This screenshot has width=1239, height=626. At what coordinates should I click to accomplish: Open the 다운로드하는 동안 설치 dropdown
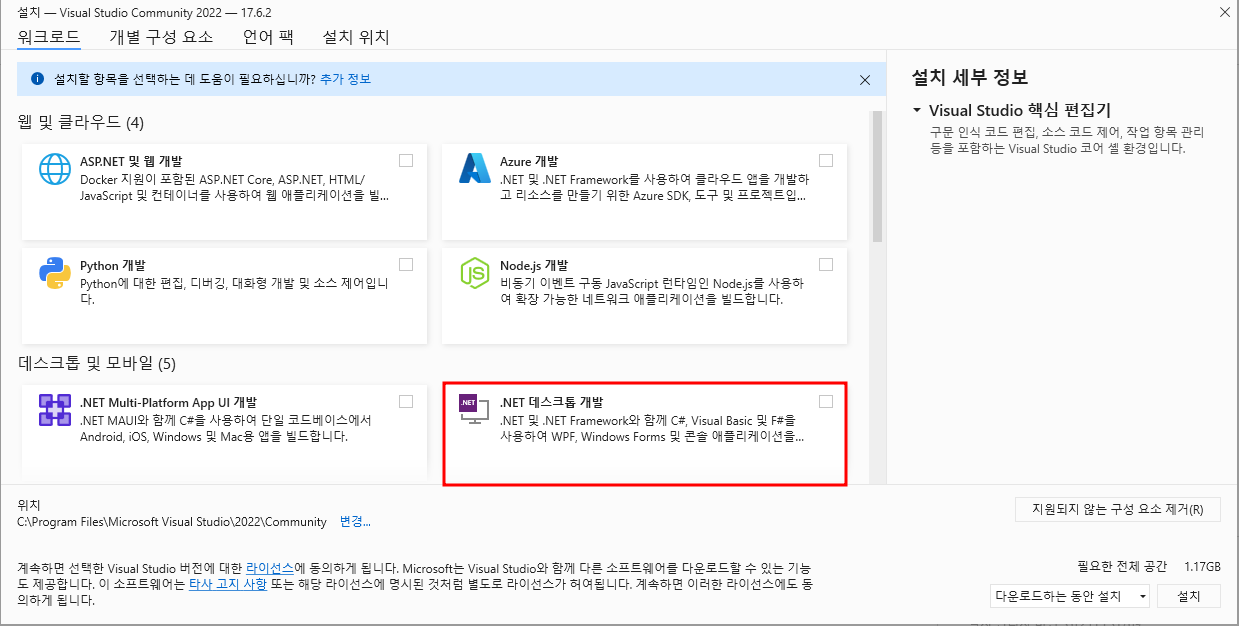pos(1070,596)
